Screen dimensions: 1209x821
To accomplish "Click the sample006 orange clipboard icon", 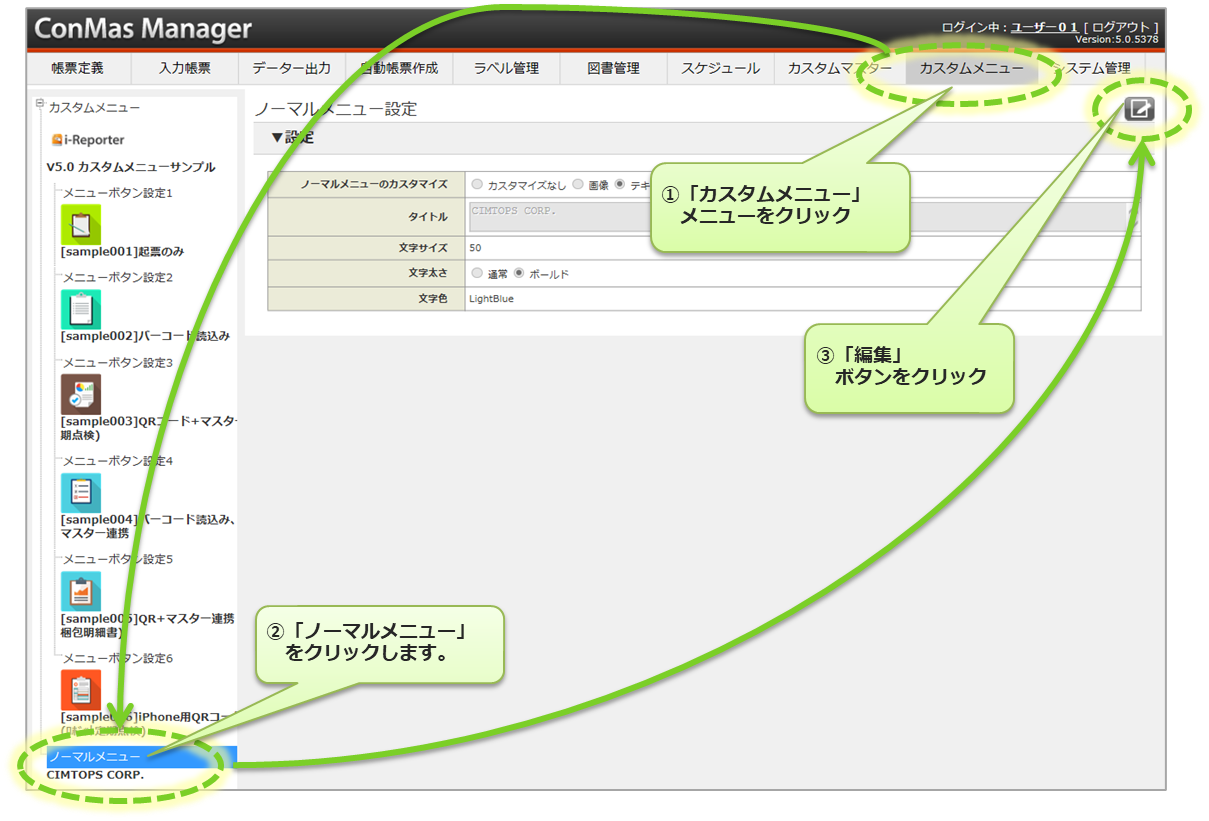I will point(81,690).
